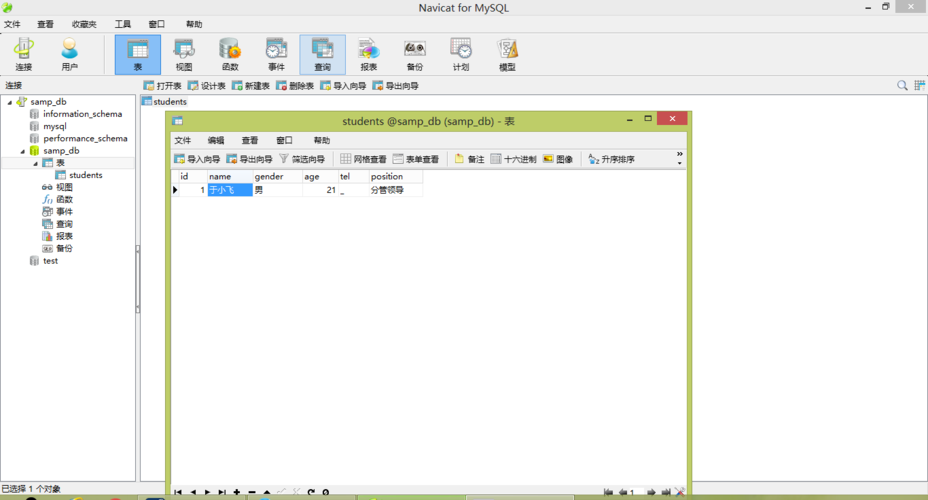
Task: Toggle the 备注 (Memo) pane
Action: 469,159
